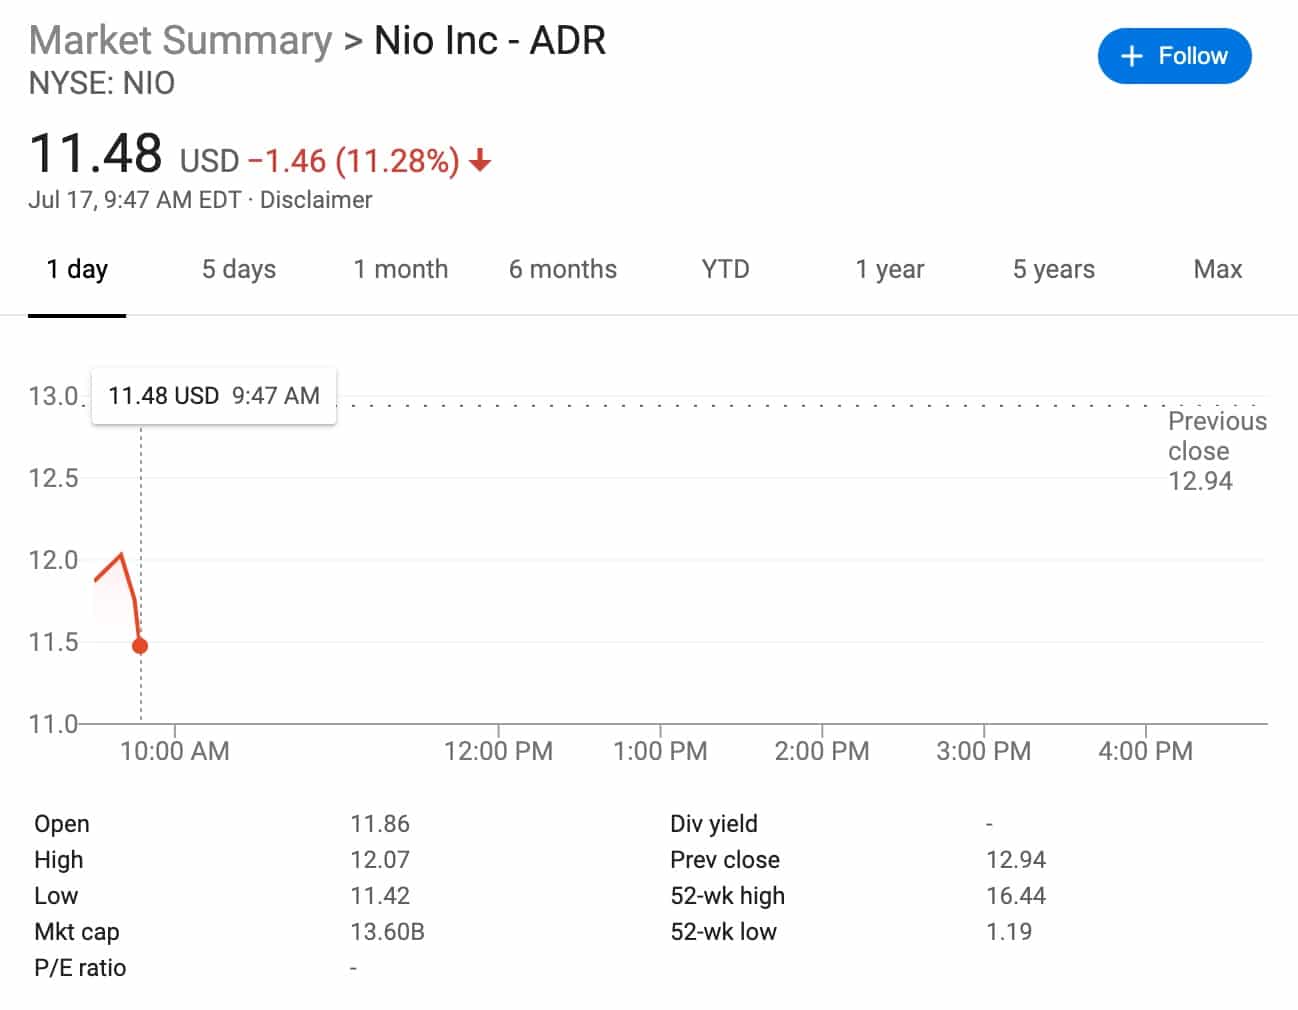Switch to the 1 month chart view
Image resolution: width=1298 pixels, height=1010 pixels.
point(401,269)
